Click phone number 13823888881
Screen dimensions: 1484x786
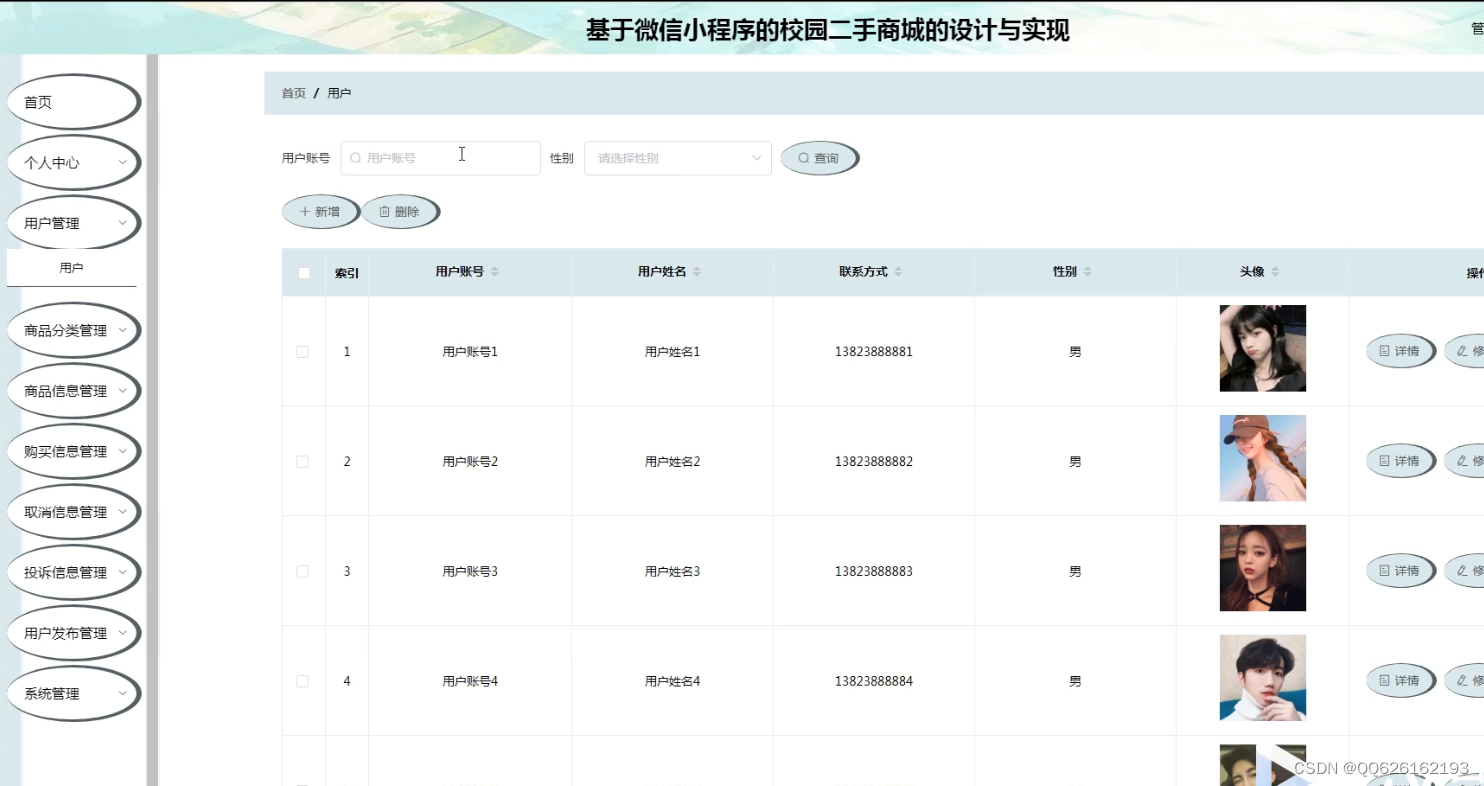pos(874,352)
